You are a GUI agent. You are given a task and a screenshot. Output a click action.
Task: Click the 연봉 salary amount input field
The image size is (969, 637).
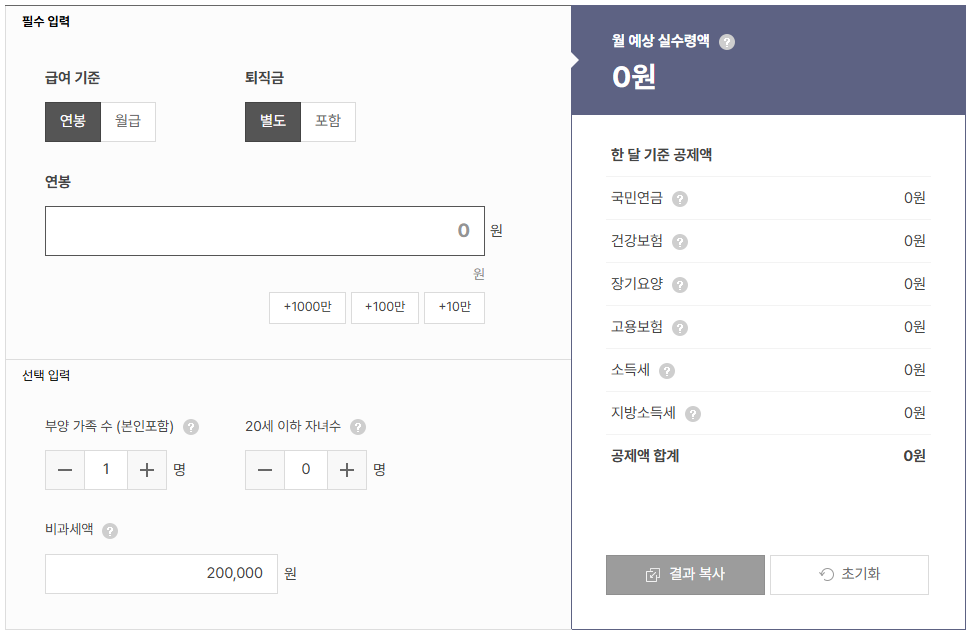[x=265, y=230]
